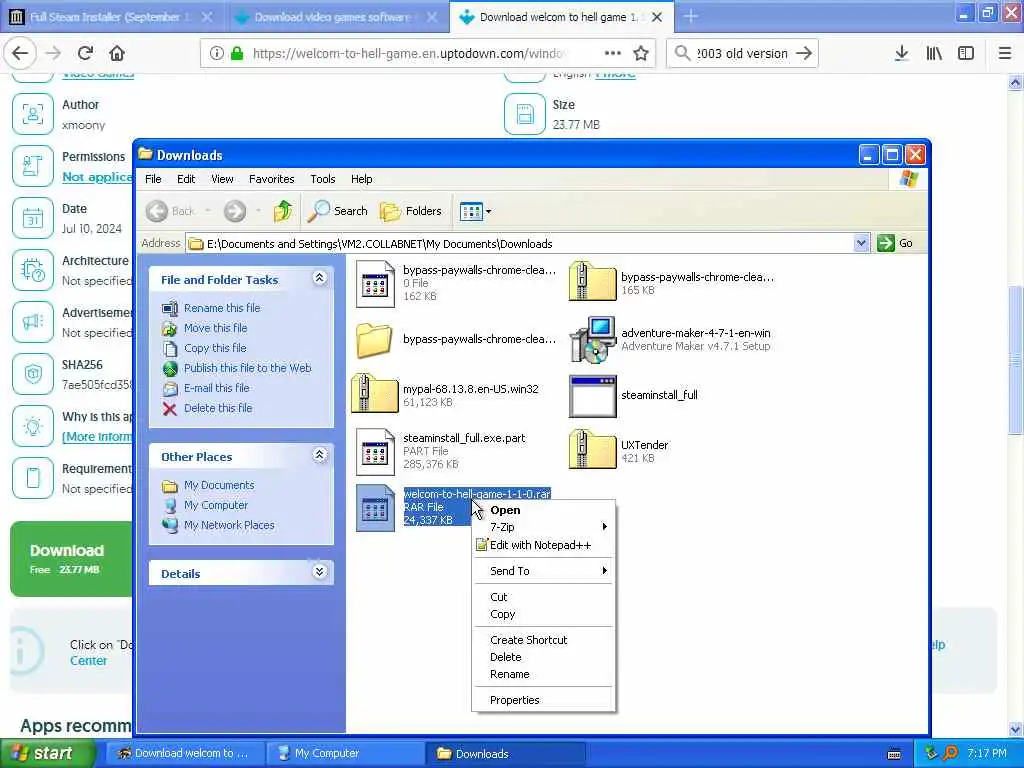Select steaminstall_full.exe.part file icon
This screenshot has height=768, width=1024.
point(376,451)
